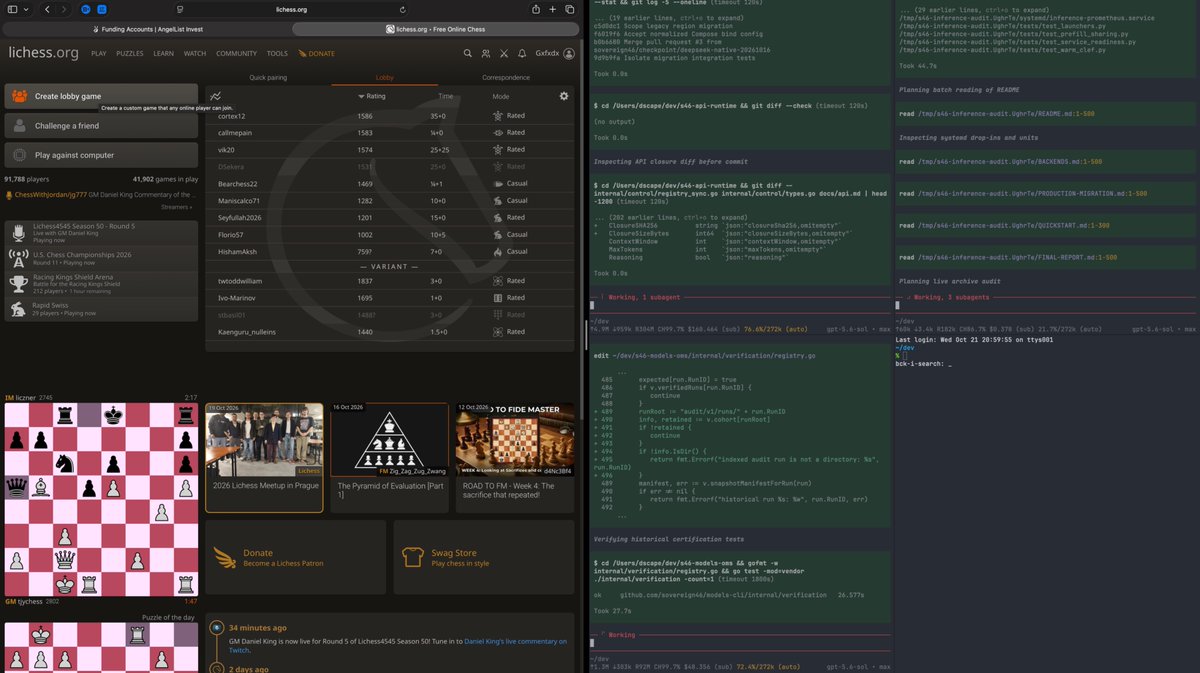Sort lobby by Rating column
Screen dimensions: 1200x673
coord(371,96)
